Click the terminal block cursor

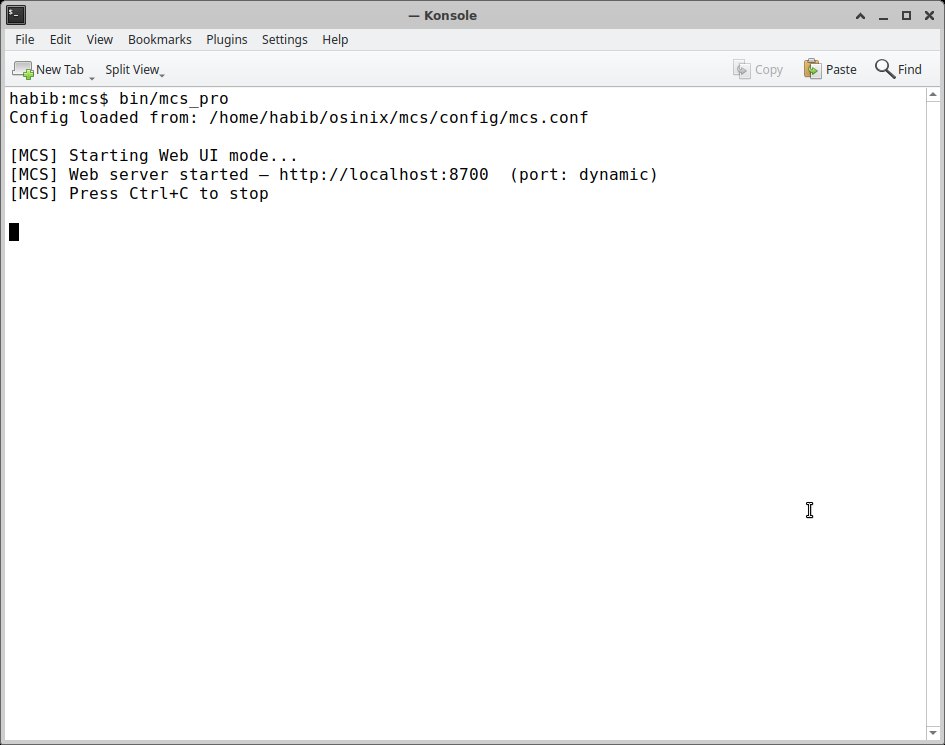point(14,231)
